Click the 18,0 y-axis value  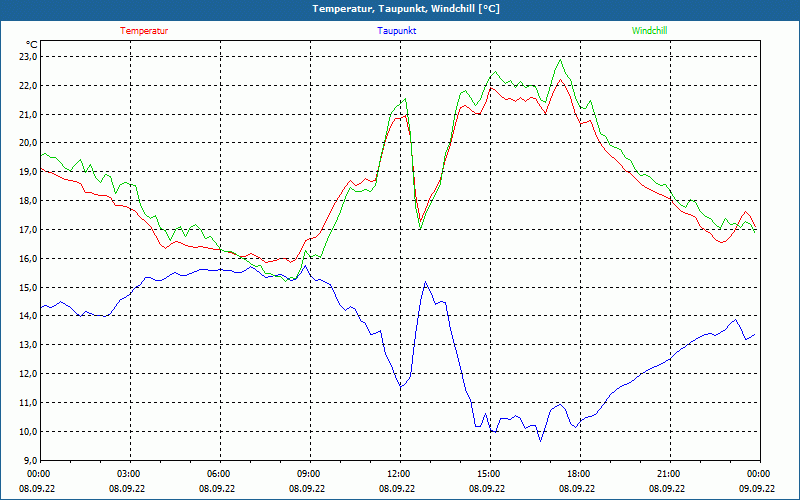tap(28, 201)
